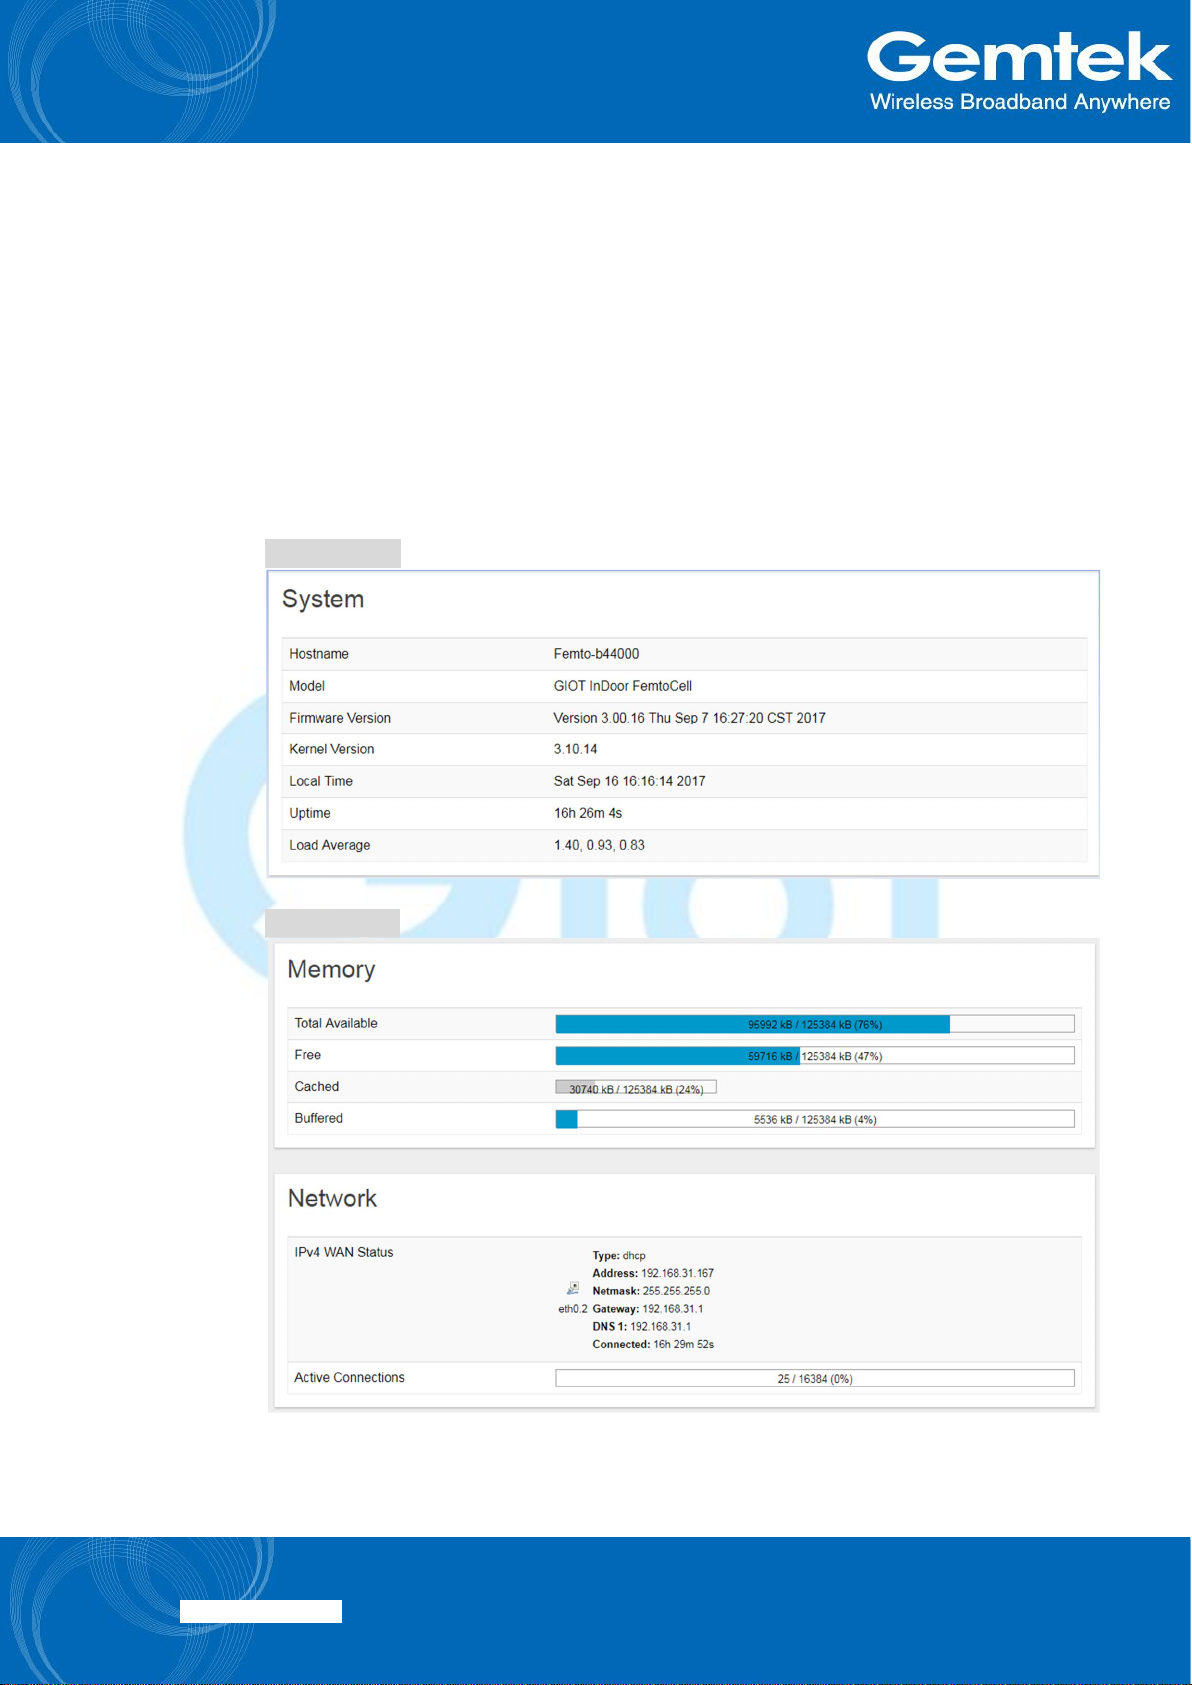Click the IPv4 WAN Status label
The image size is (1192, 1685).
(344, 1252)
